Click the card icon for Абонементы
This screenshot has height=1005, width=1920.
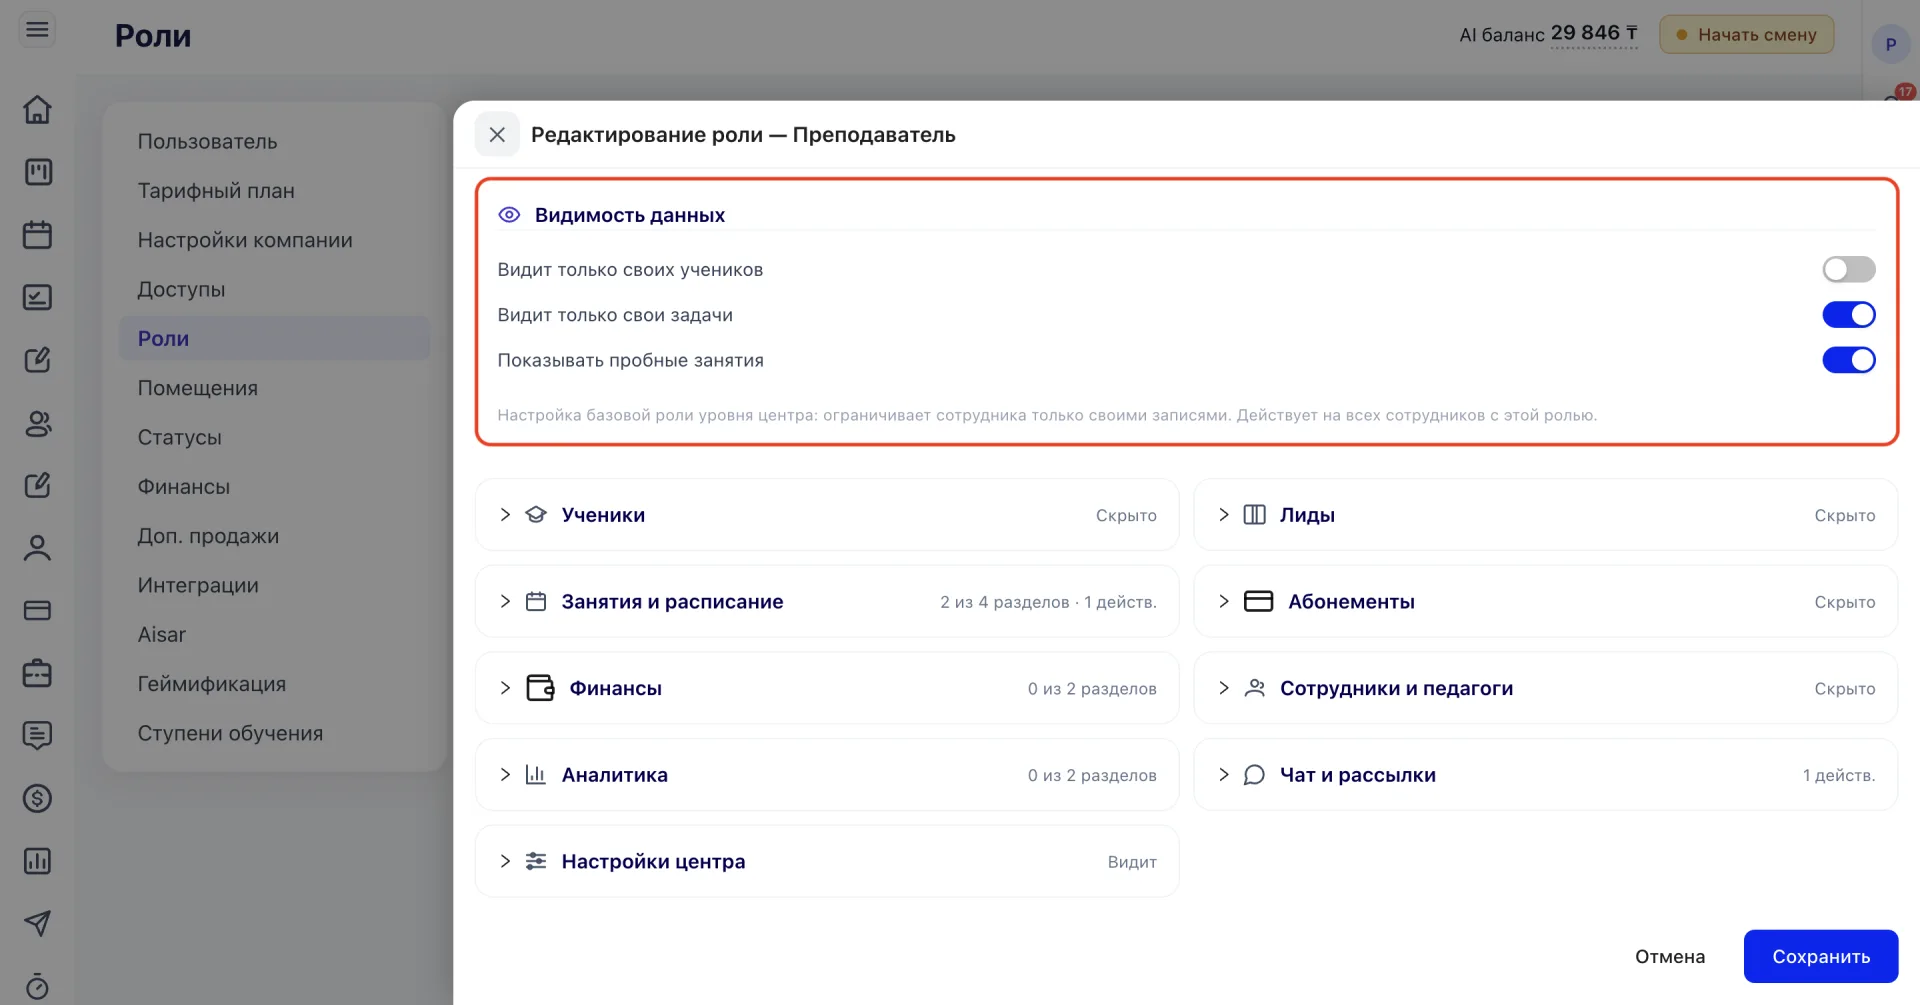click(1258, 601)
